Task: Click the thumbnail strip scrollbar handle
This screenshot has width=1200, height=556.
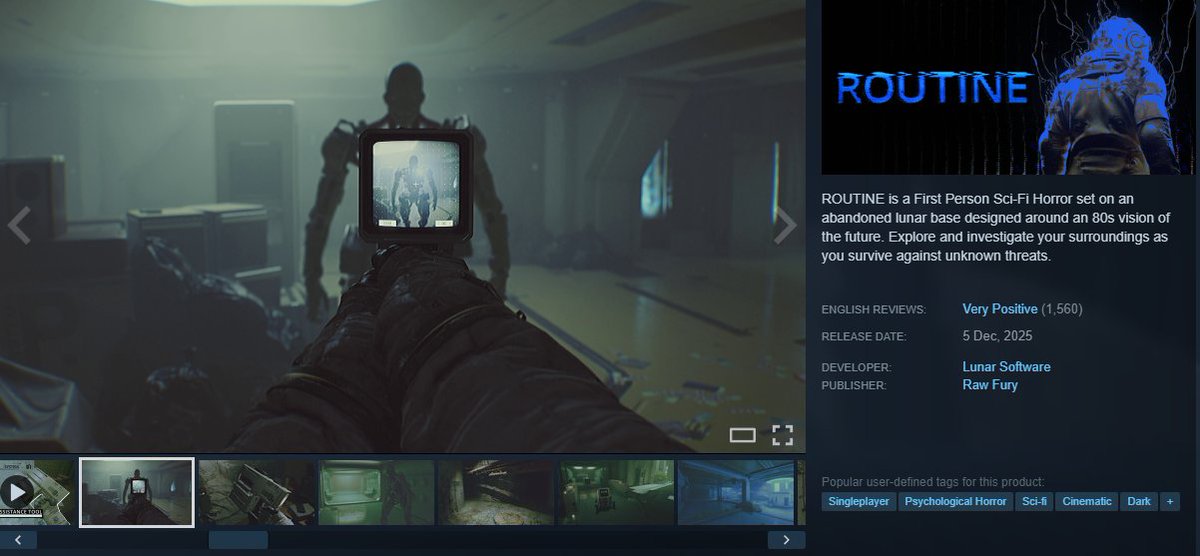Action: 238,540
